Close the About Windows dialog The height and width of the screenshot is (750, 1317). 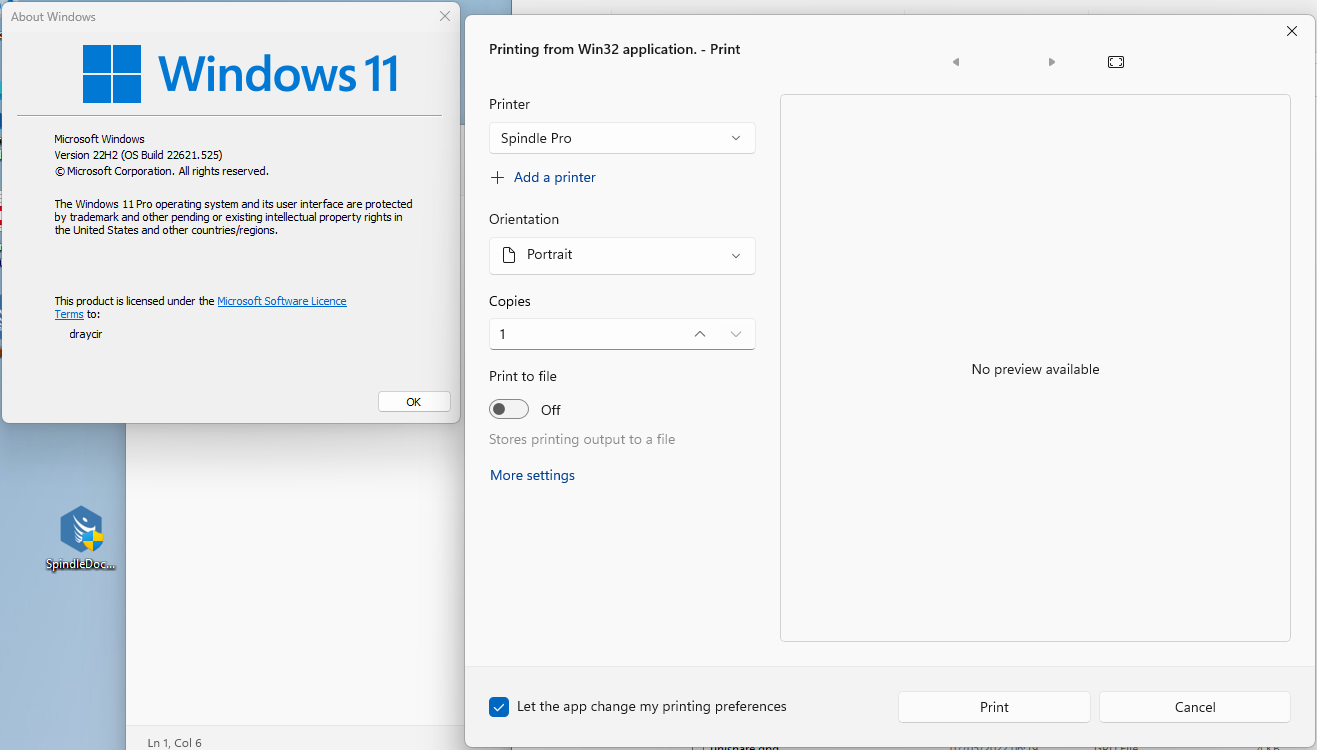[445, 17]
